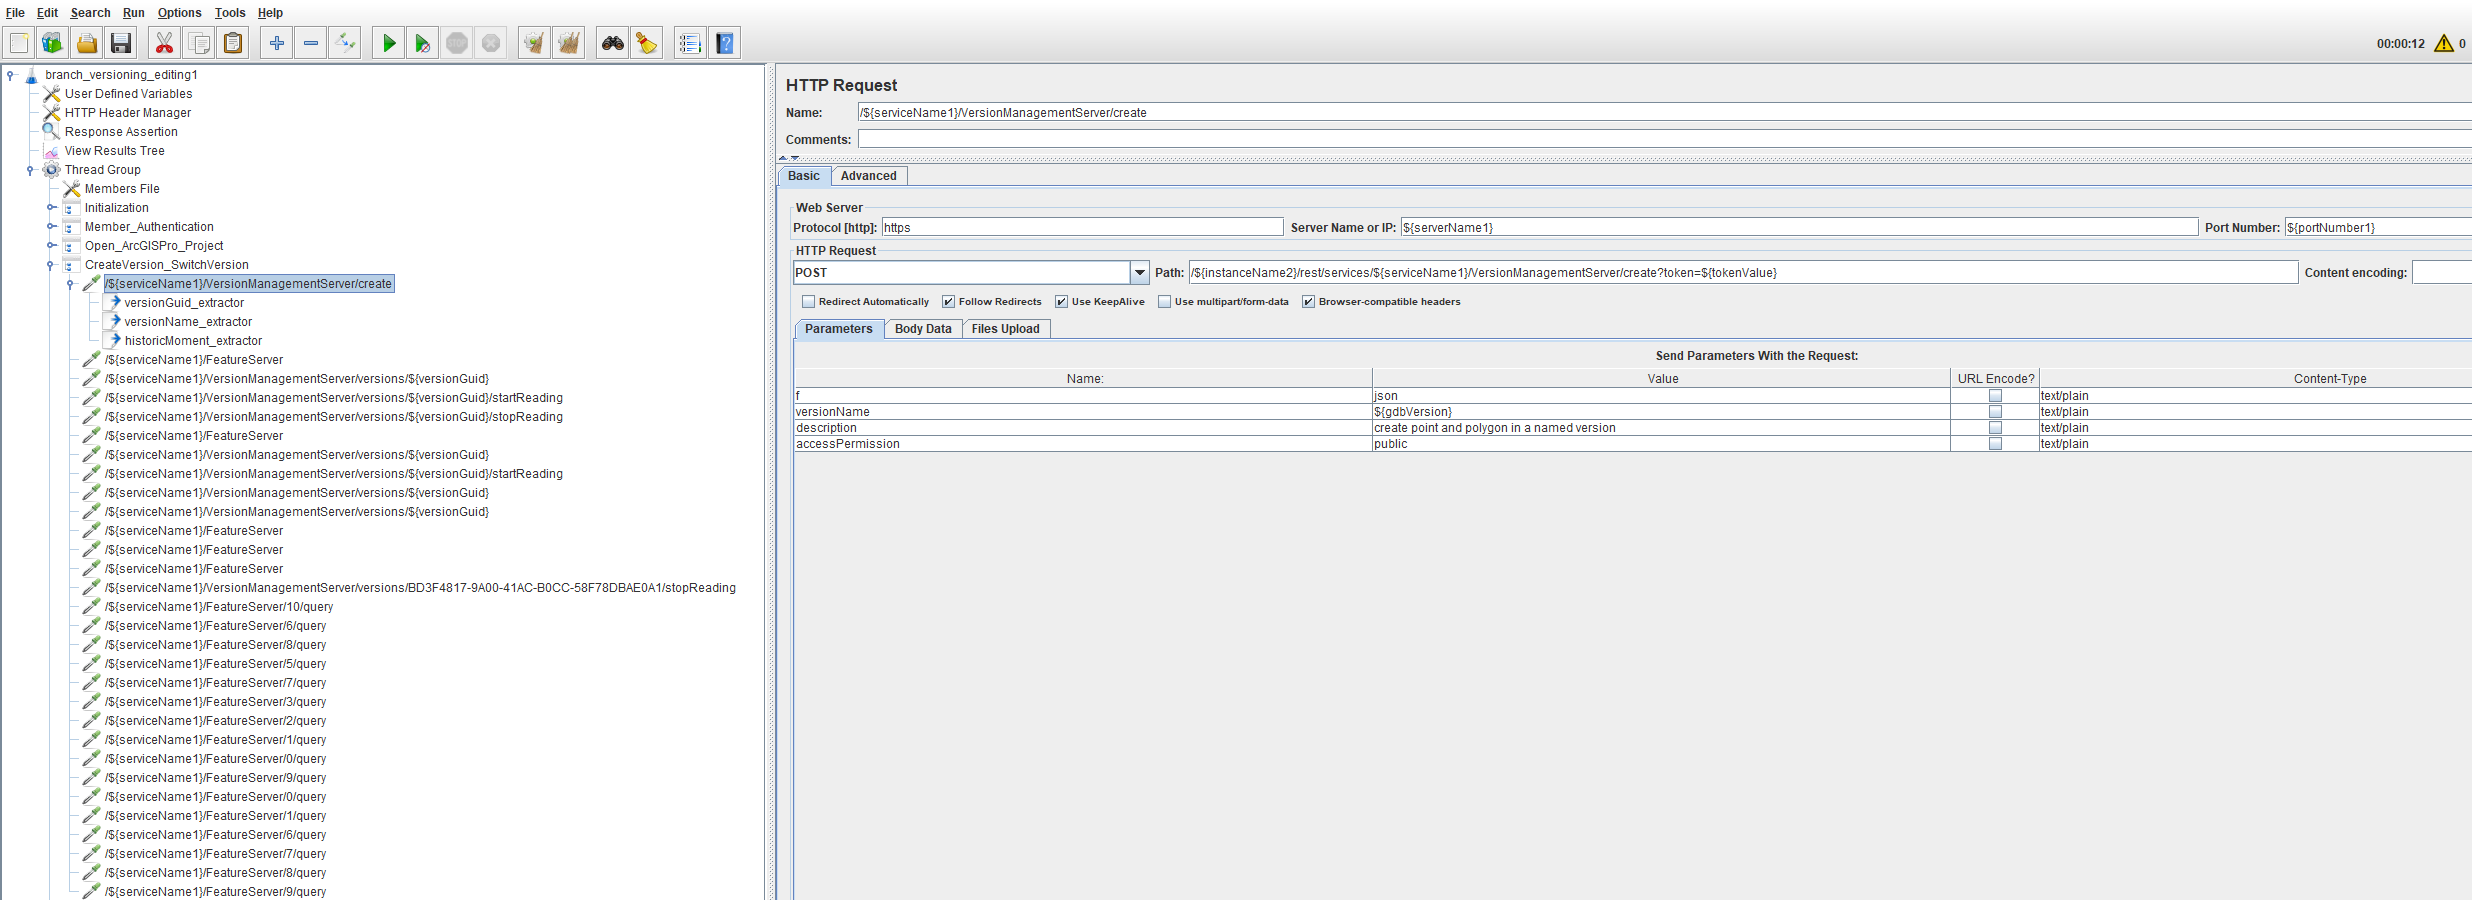
Task: Uncheck Follow Redirects option
Action: [x=948, y=302]
